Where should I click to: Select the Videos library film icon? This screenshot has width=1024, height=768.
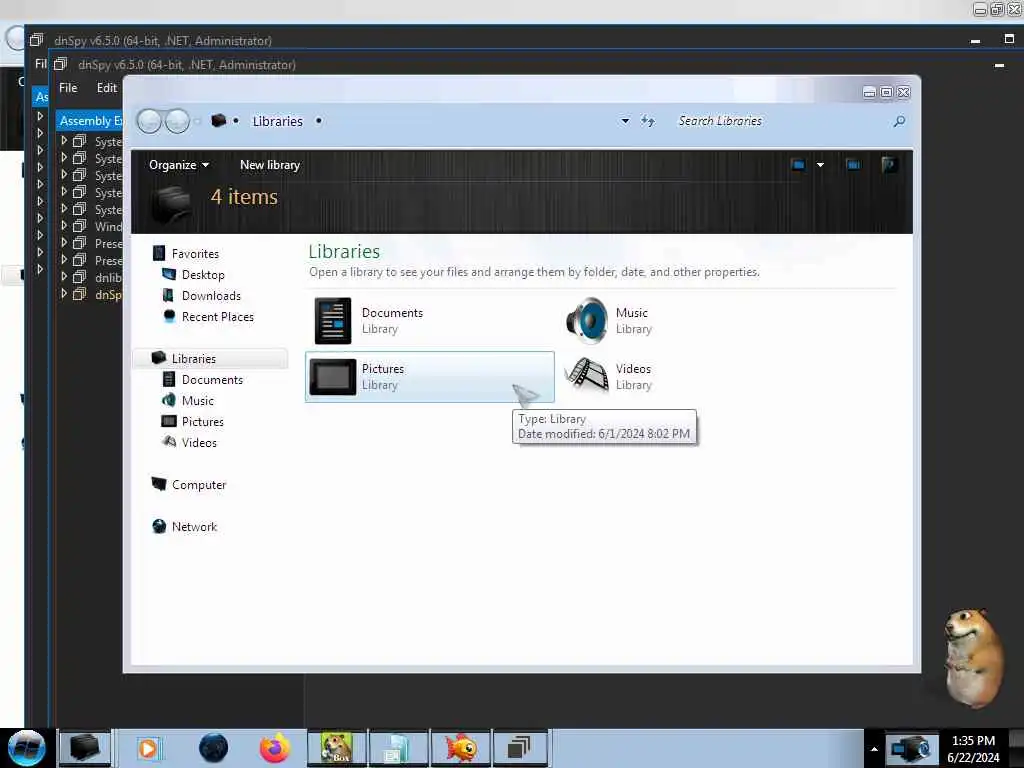click(x=586, y=376)
